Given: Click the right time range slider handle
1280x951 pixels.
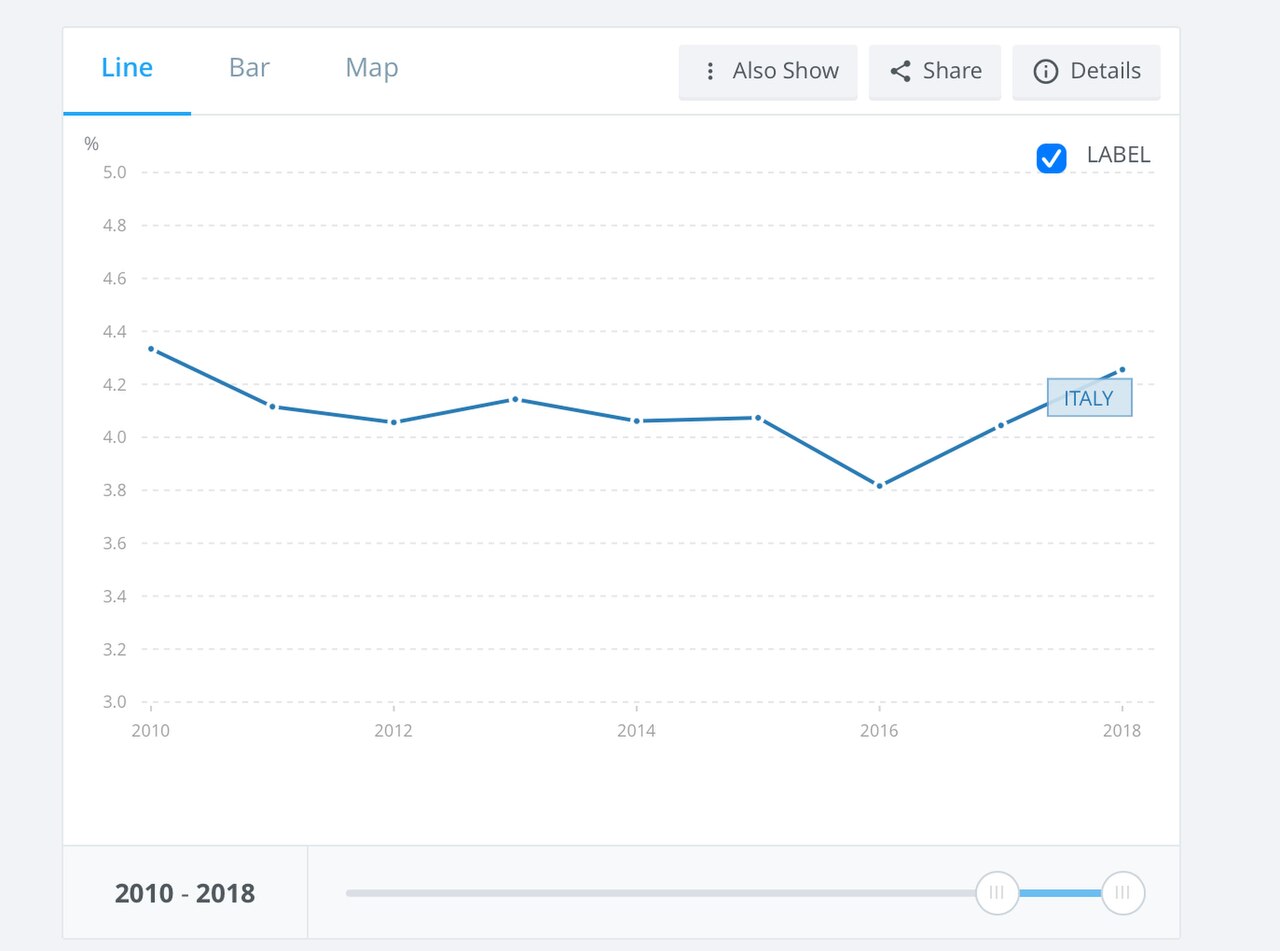Looking at the screenshot, I should point(1123,893).
